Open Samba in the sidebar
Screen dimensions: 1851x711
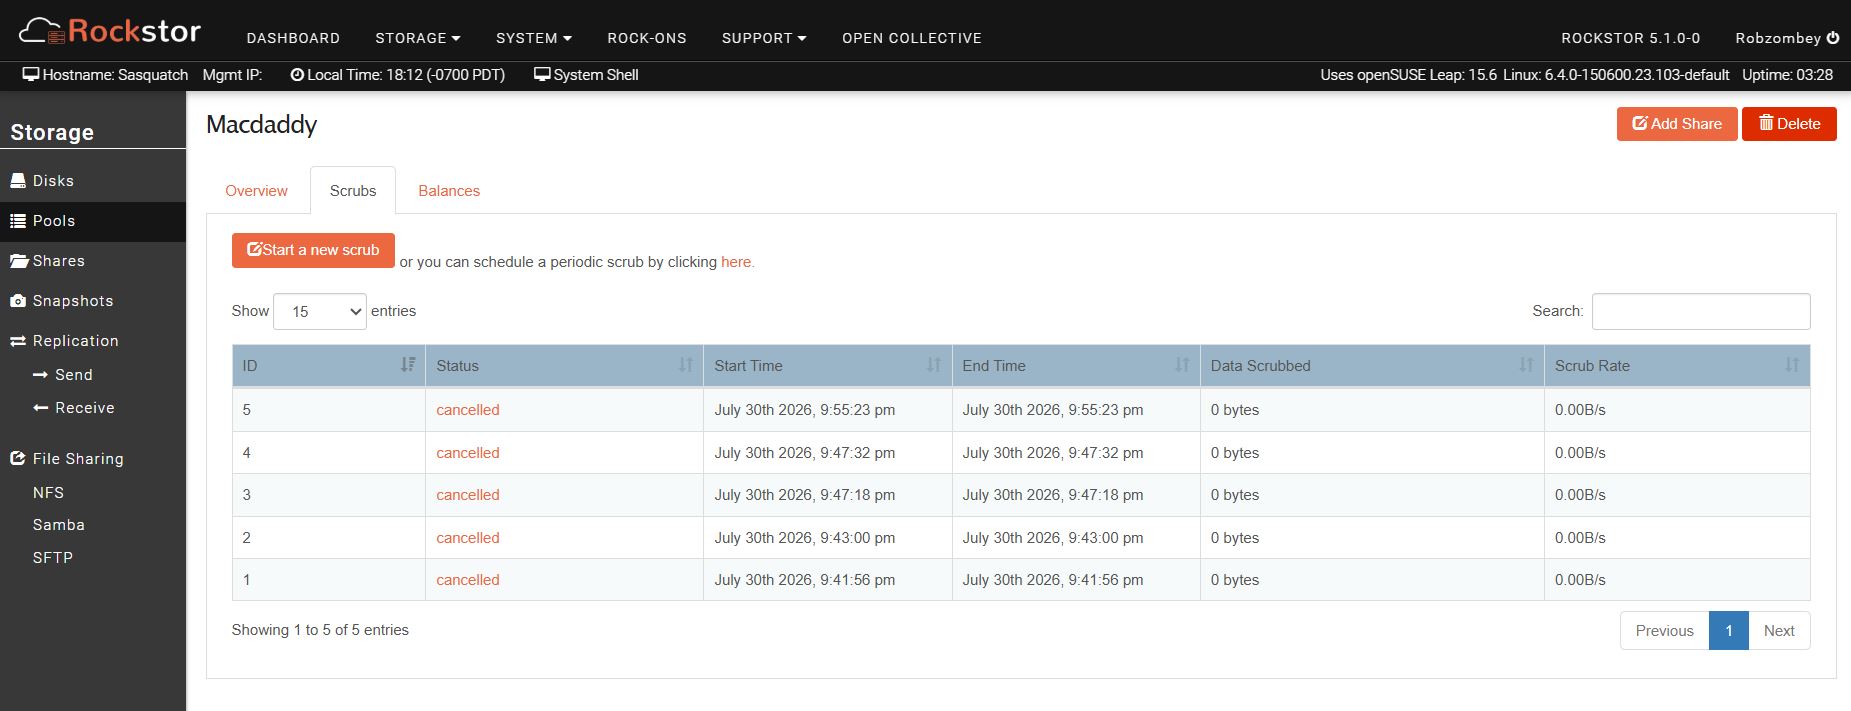[58, 525]
